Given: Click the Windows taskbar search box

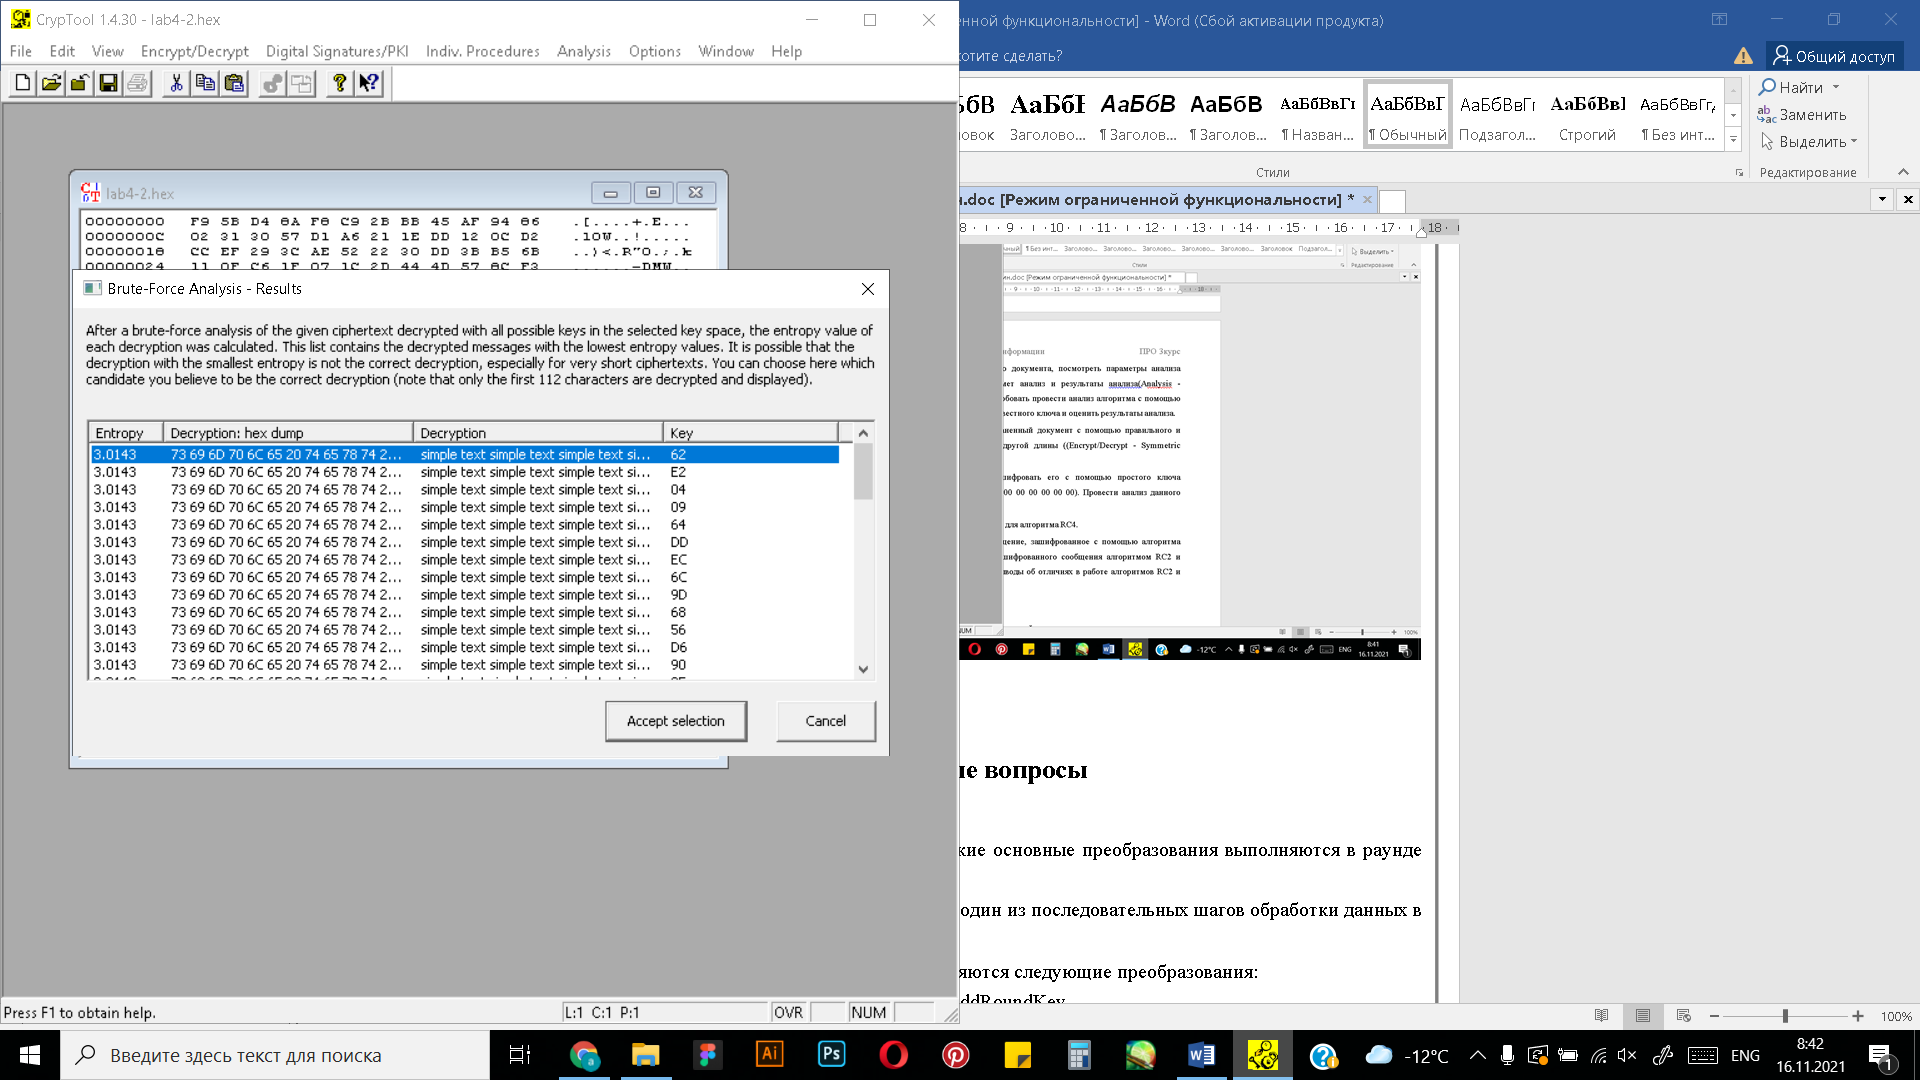Looking at the screenshot, I should 275,1055.
